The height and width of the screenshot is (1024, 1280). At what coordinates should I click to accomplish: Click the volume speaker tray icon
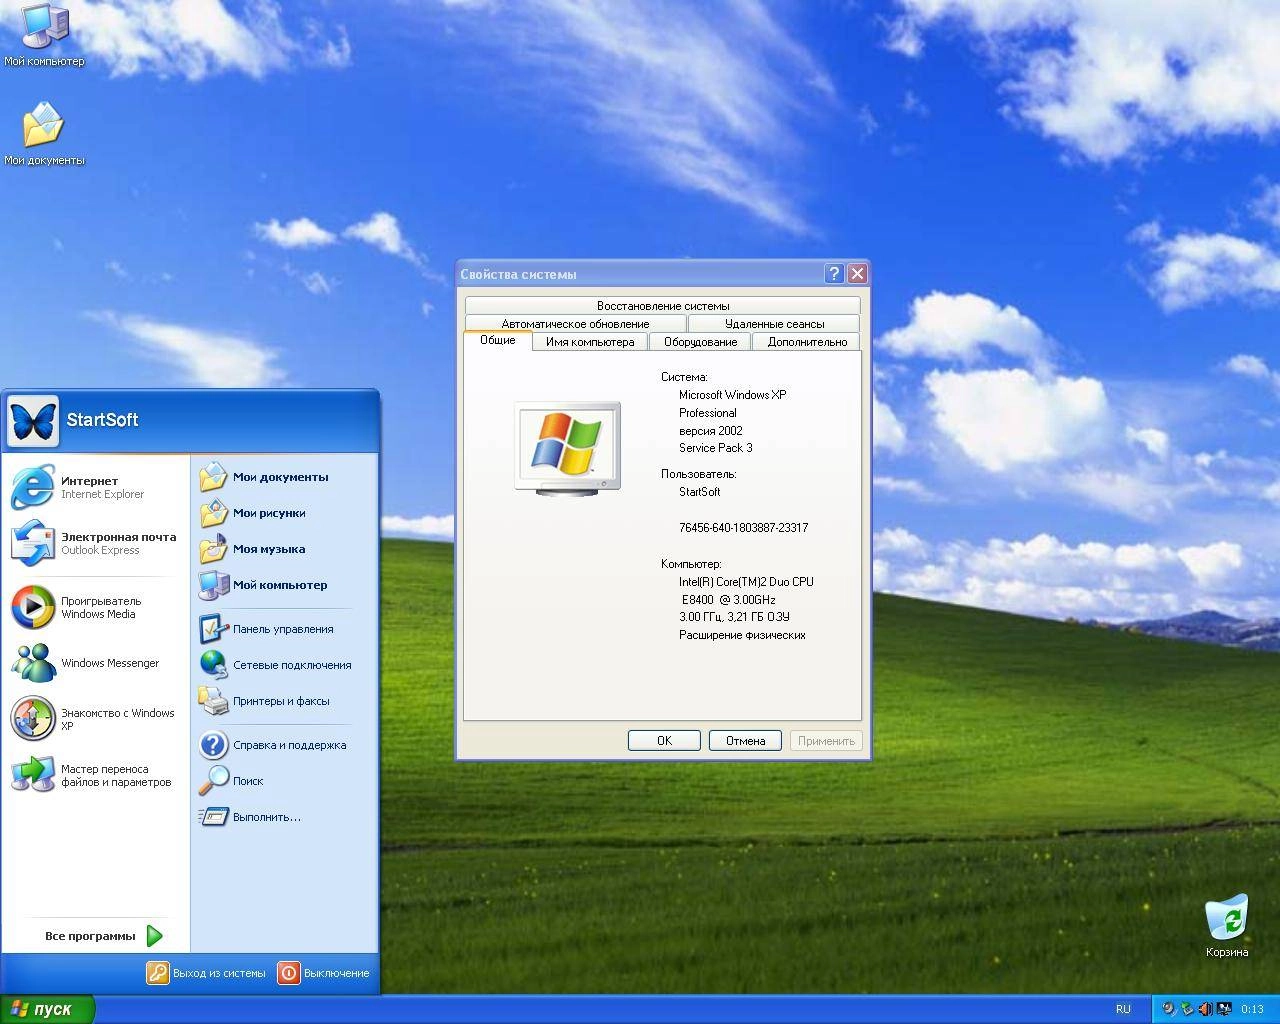pos(1204,1009)
